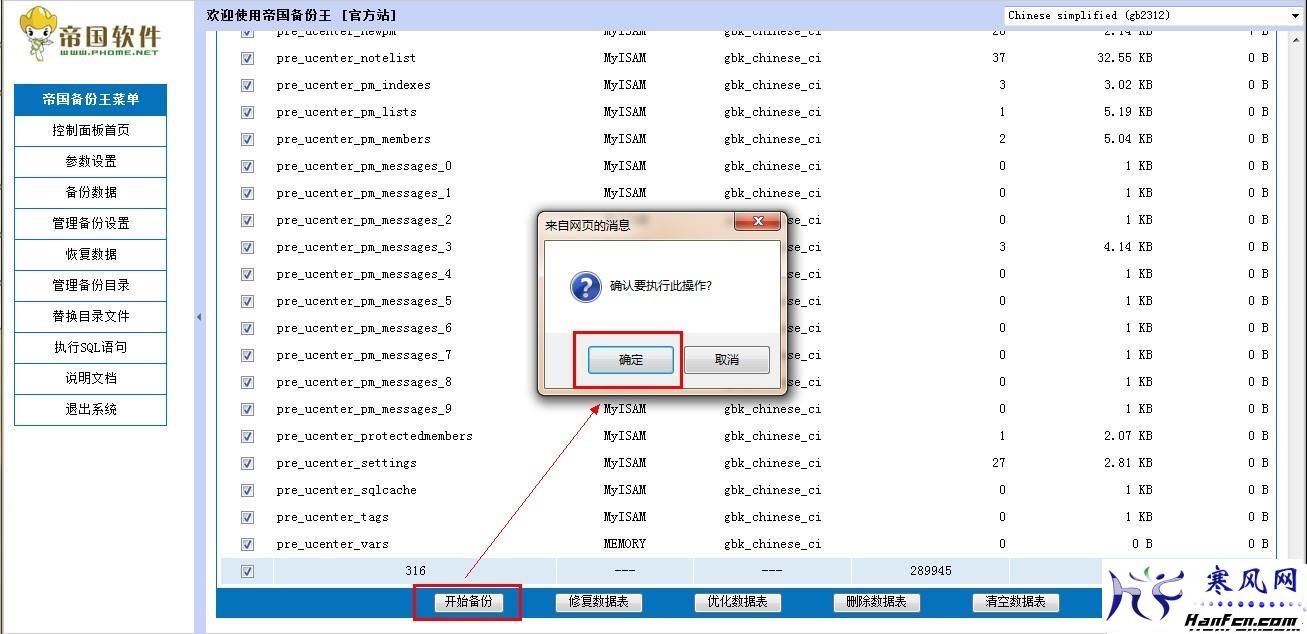This screenshot has width=1307, height=634.
Task: Uncheck pre_ucenter_notelist table checkbox
Action: pos(247,59)
